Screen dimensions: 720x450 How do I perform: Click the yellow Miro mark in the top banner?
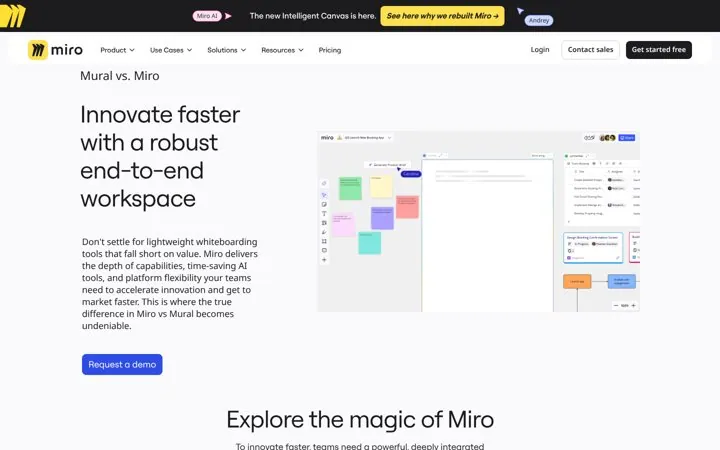click(x=12, y=16)
